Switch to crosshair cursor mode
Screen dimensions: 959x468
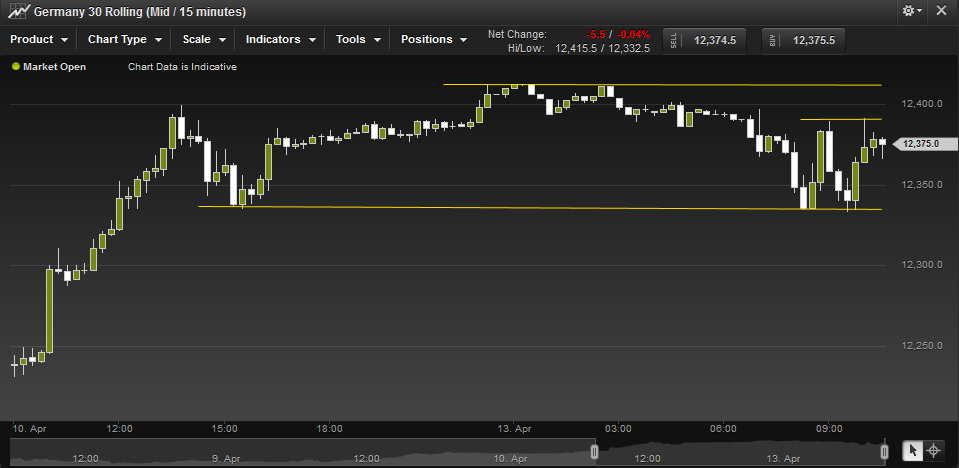click(933, 451)
